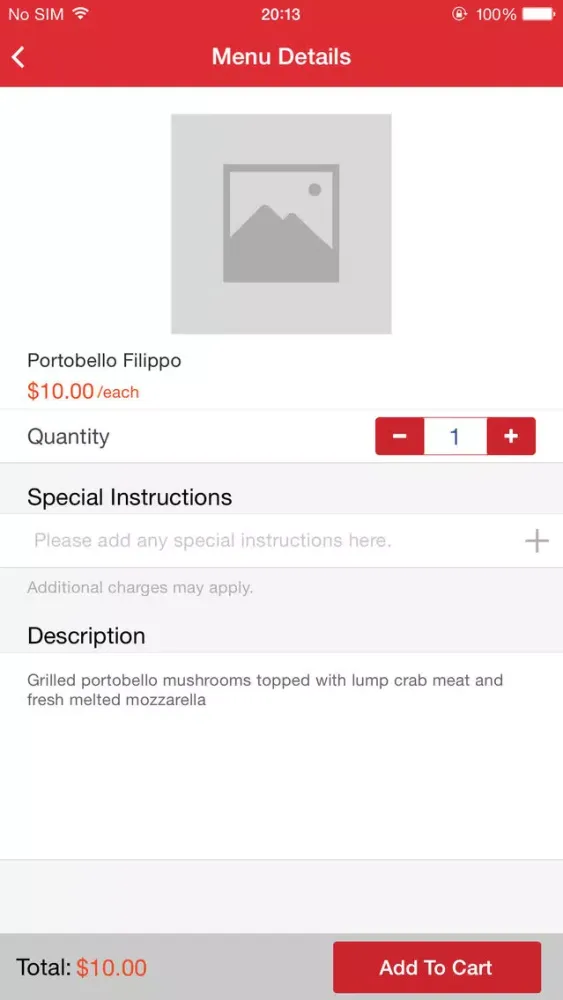
Task: Tap the $10.00 /each price label
Action: (x=83, y=391)
